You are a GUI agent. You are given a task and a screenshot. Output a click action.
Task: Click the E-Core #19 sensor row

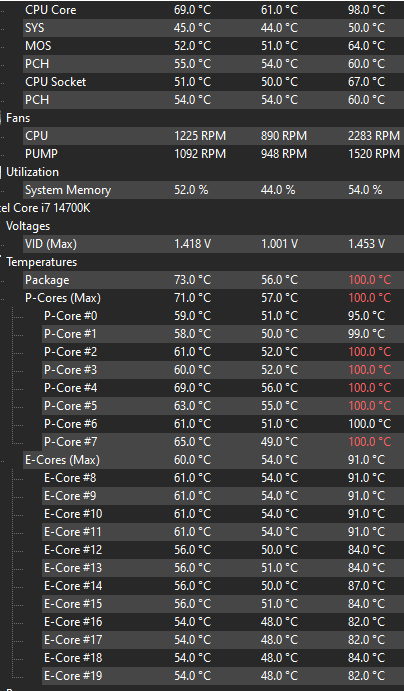pos(223,676)
